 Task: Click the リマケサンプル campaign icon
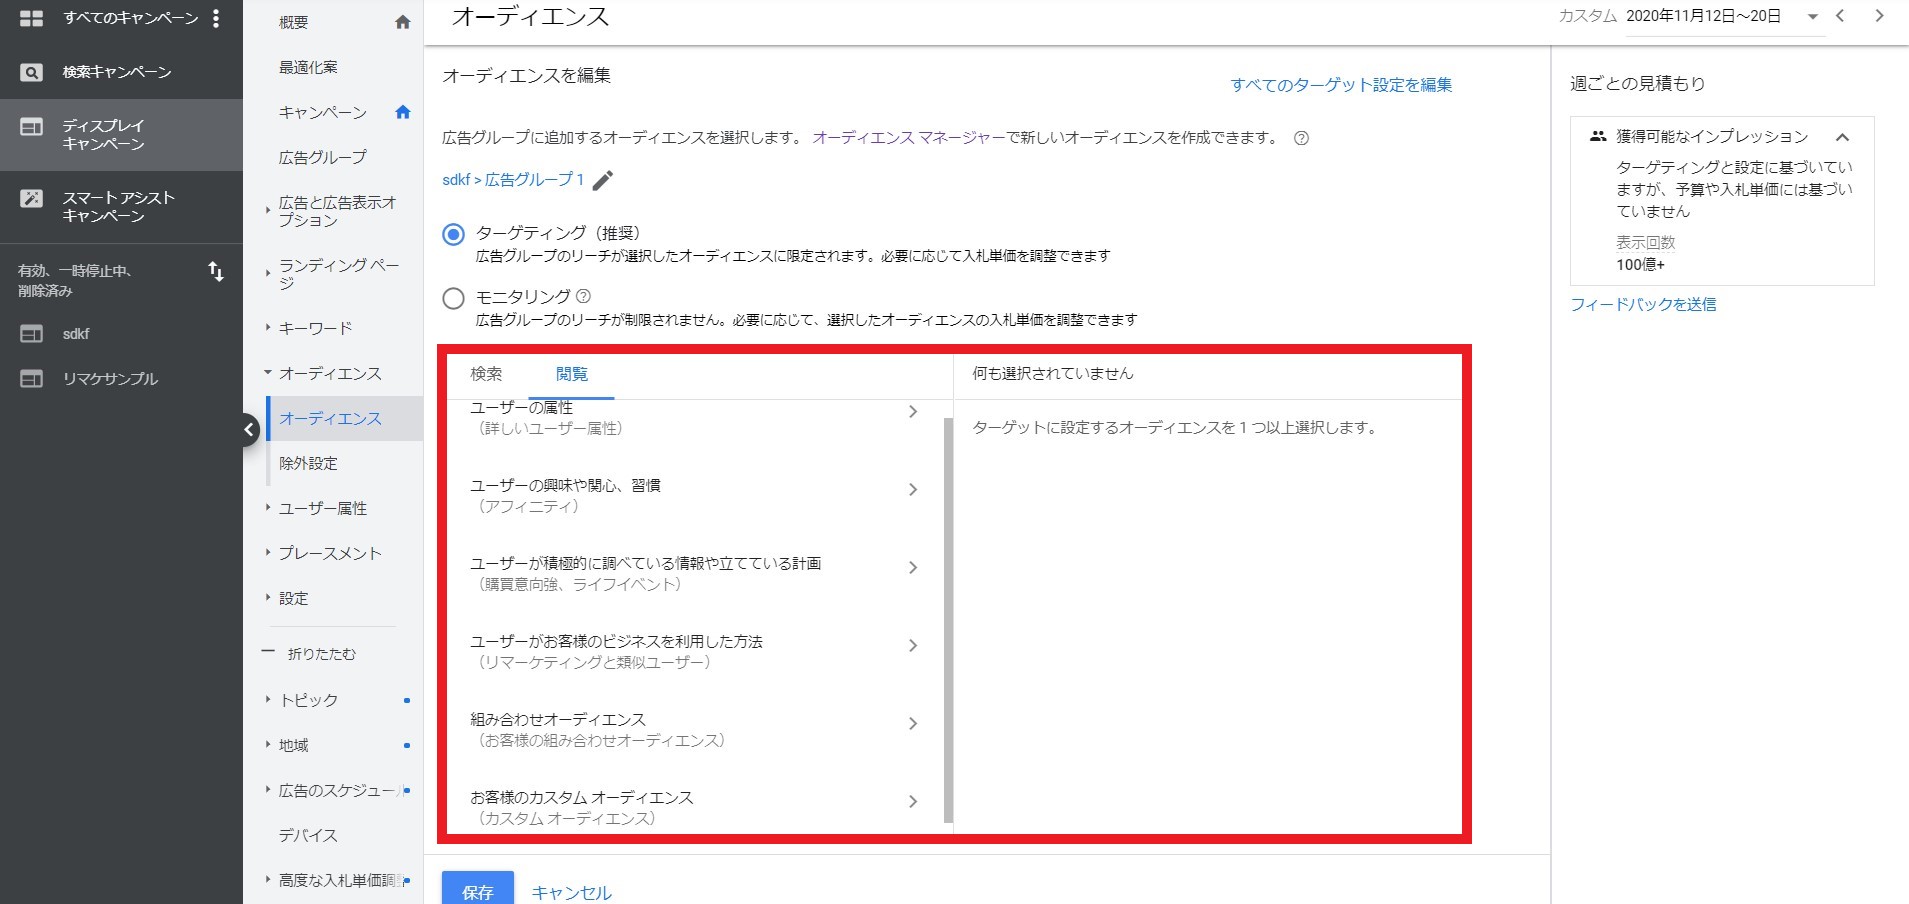pyautogui.click(x=31, y=379)
